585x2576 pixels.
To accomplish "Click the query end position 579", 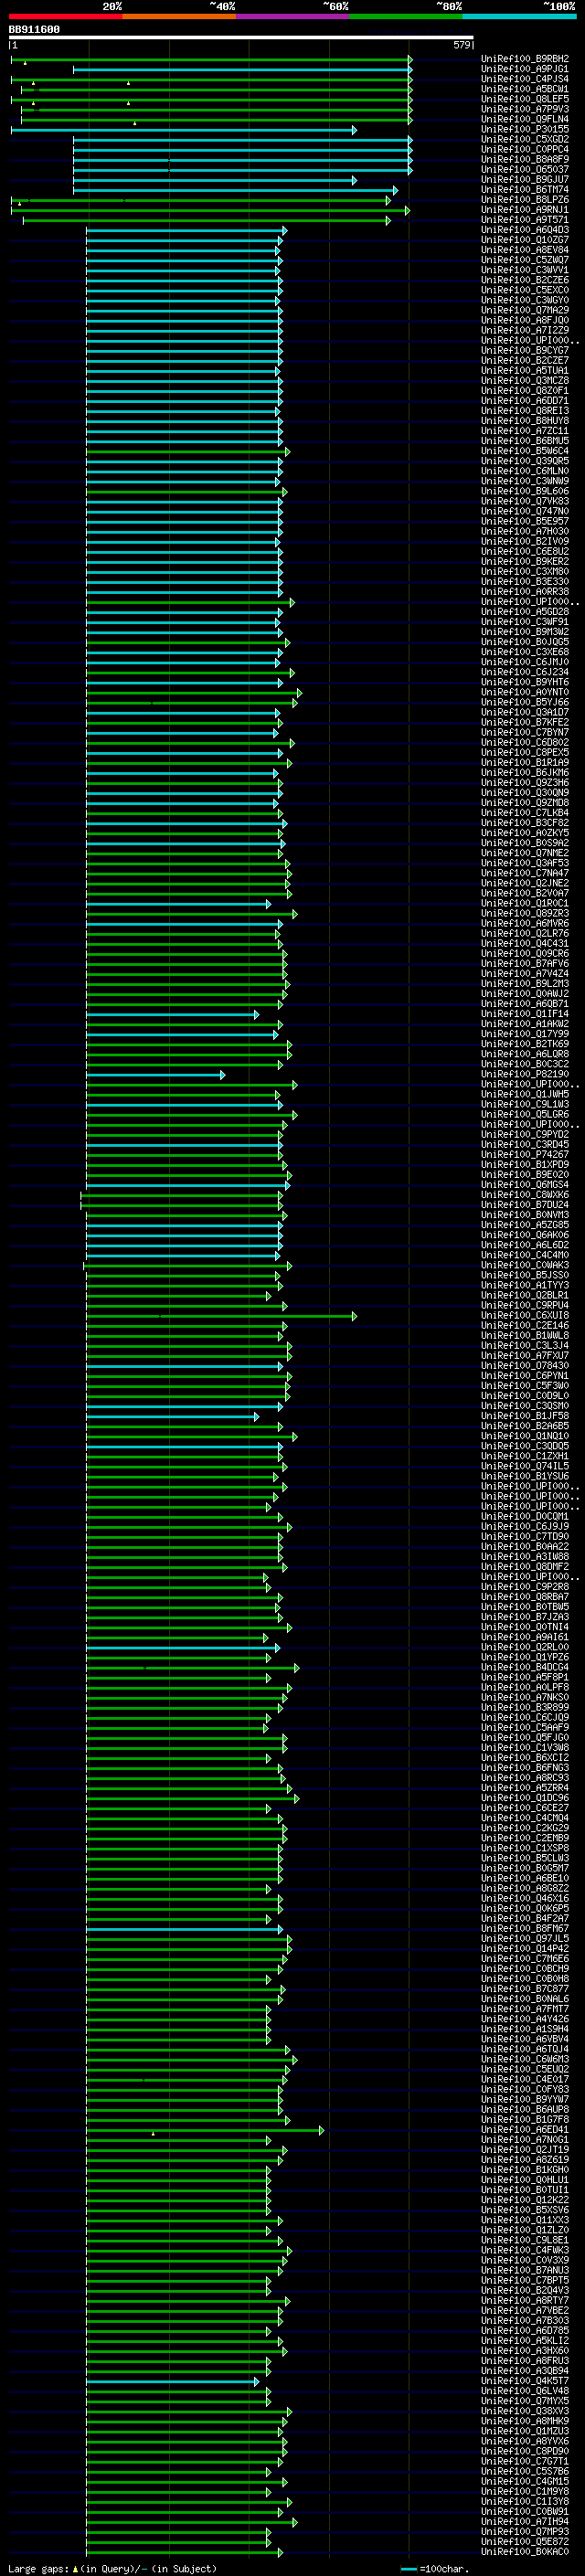I will pos(461,45).
